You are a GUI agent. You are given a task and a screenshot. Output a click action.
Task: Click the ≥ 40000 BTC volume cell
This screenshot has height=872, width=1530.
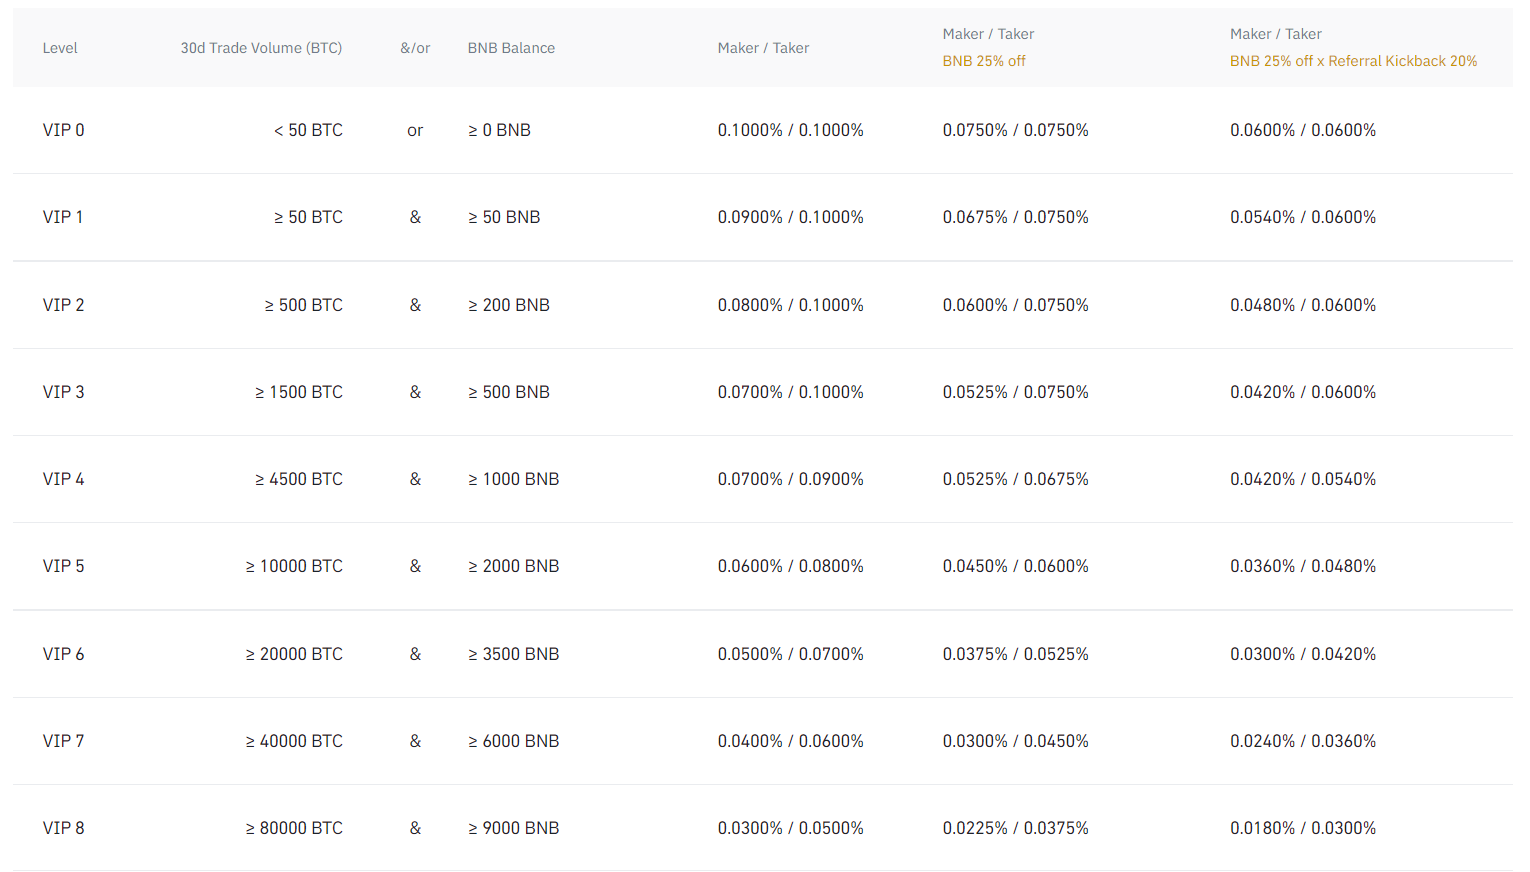point(294,741)
